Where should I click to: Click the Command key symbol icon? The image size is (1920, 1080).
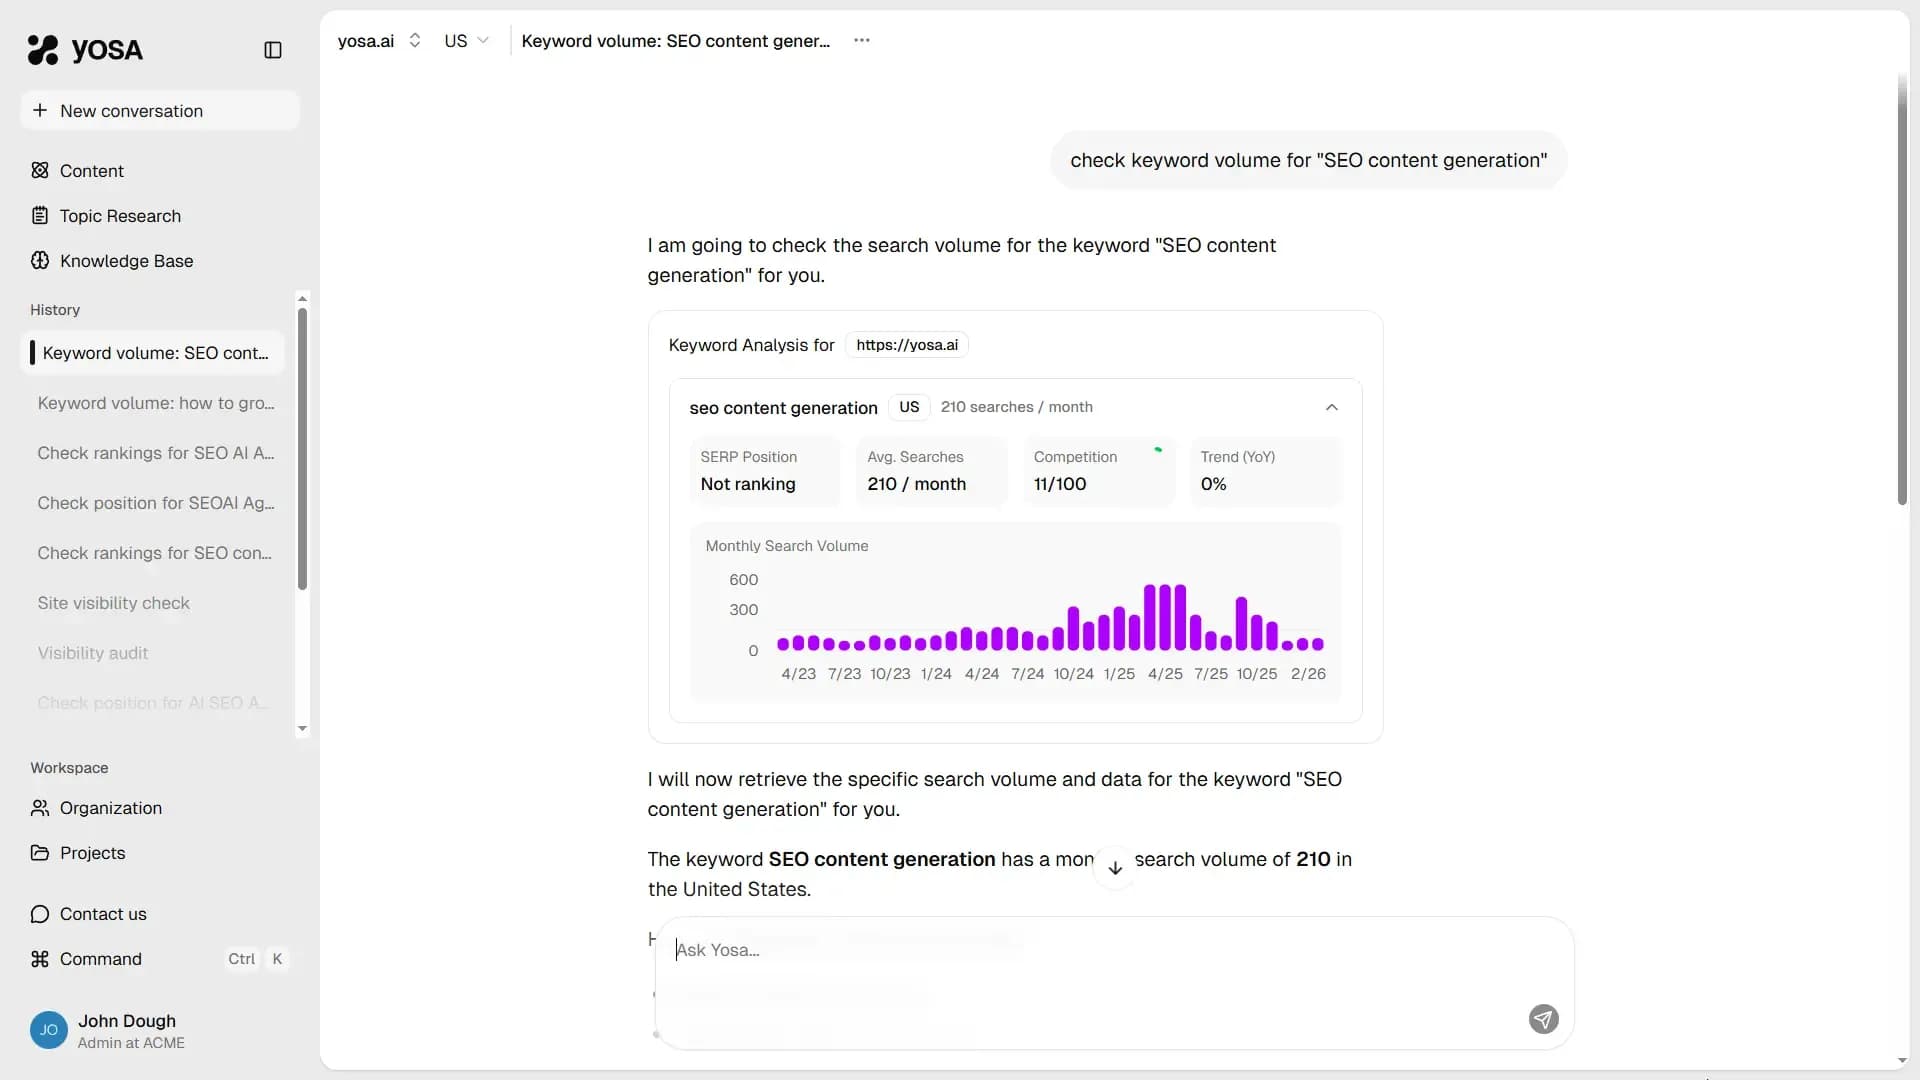coord(40,959)
